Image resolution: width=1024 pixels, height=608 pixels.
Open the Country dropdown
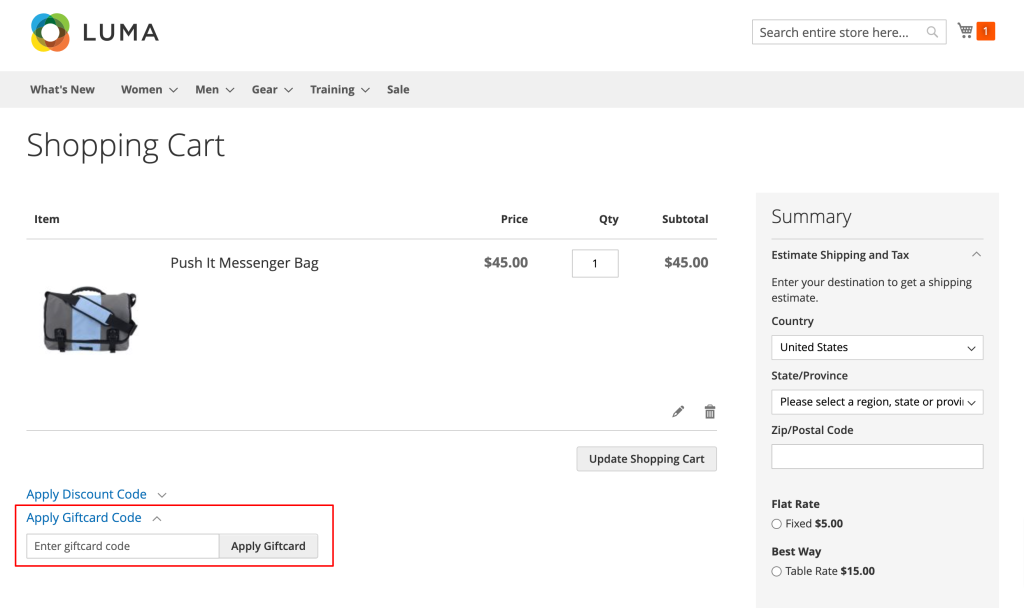coord(877,347)
